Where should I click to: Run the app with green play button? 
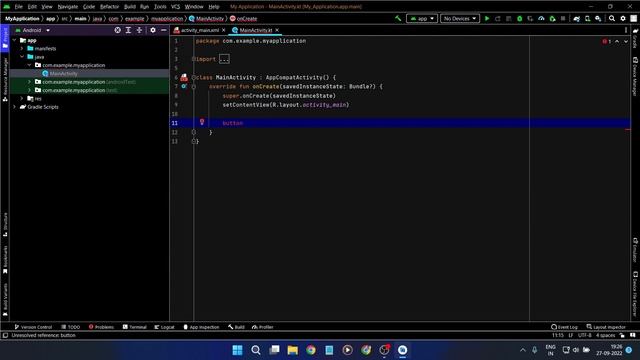487,18
